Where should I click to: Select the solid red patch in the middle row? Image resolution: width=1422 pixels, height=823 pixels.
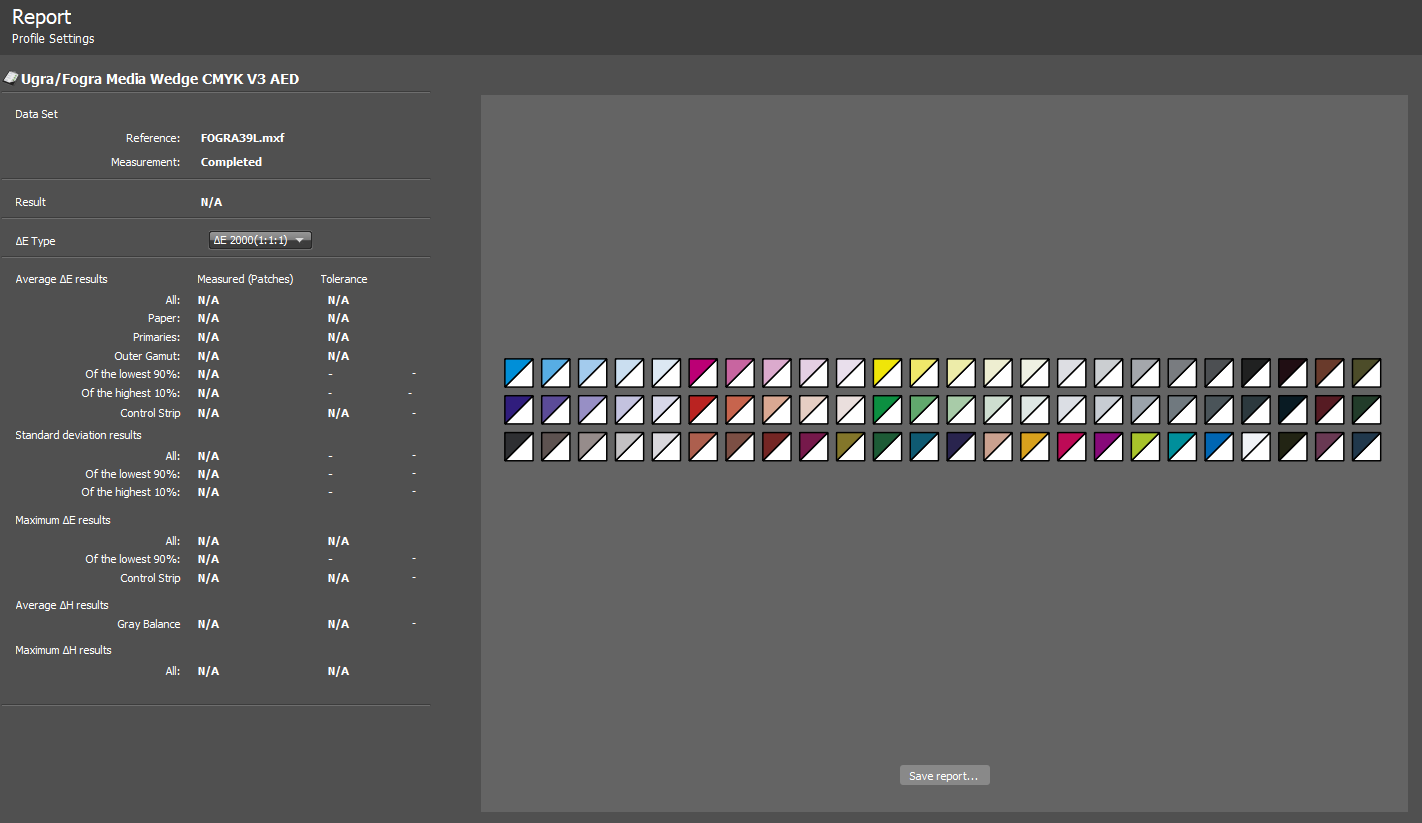point(703,410)
